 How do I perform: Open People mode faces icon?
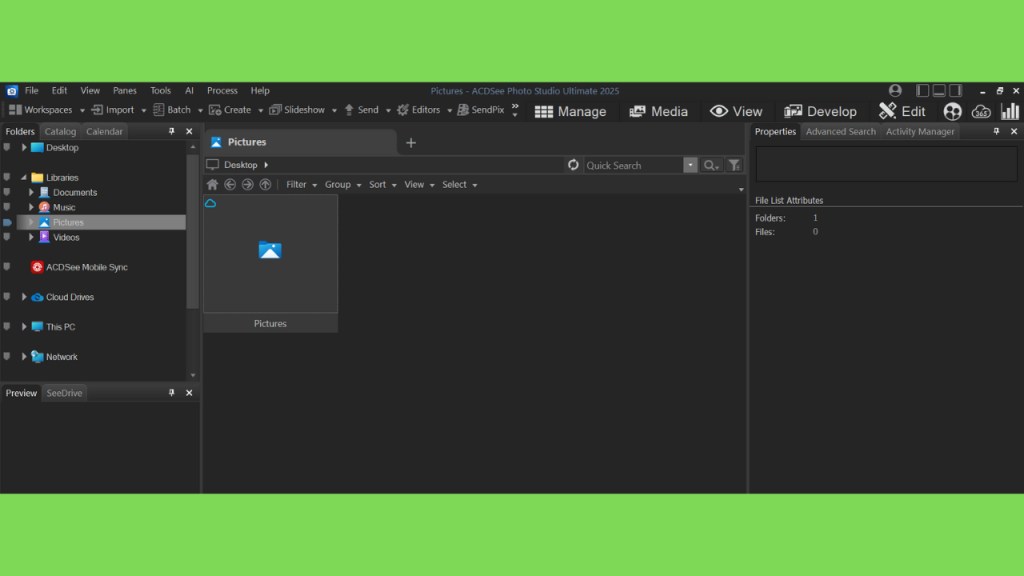[x=952, y=112]
